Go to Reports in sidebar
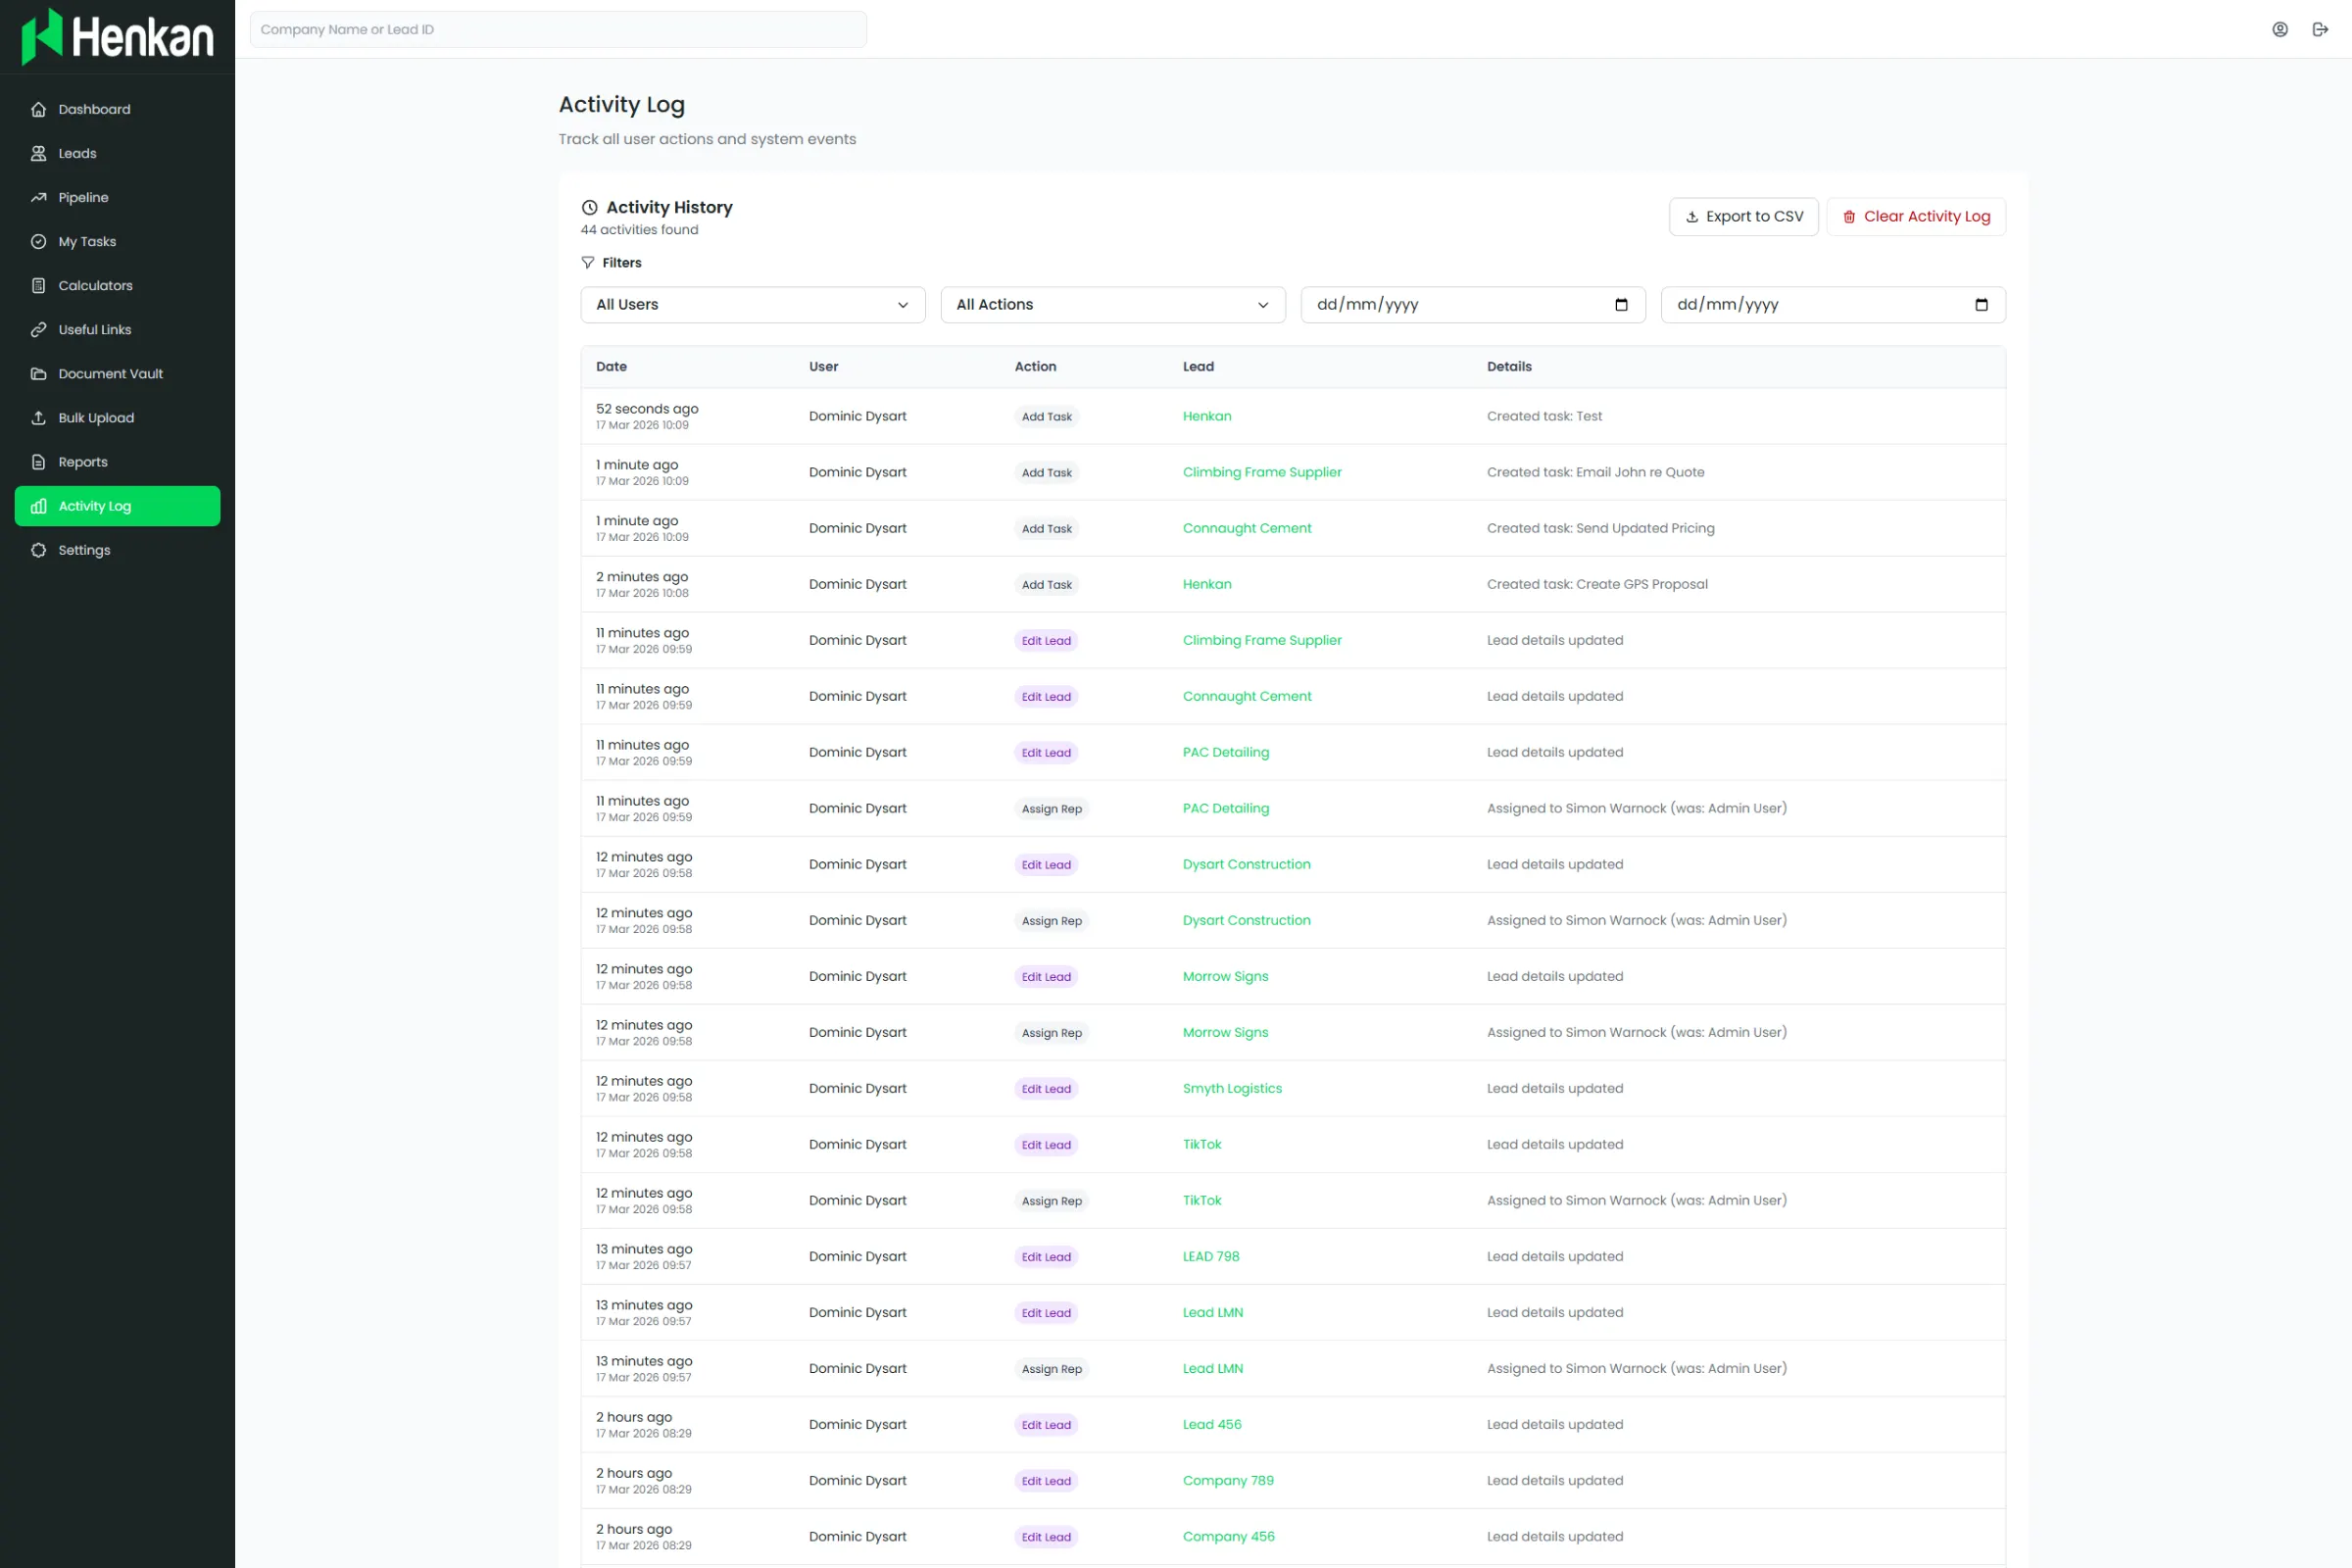The image size is (2352, 1568). click(x=83, y=462)
